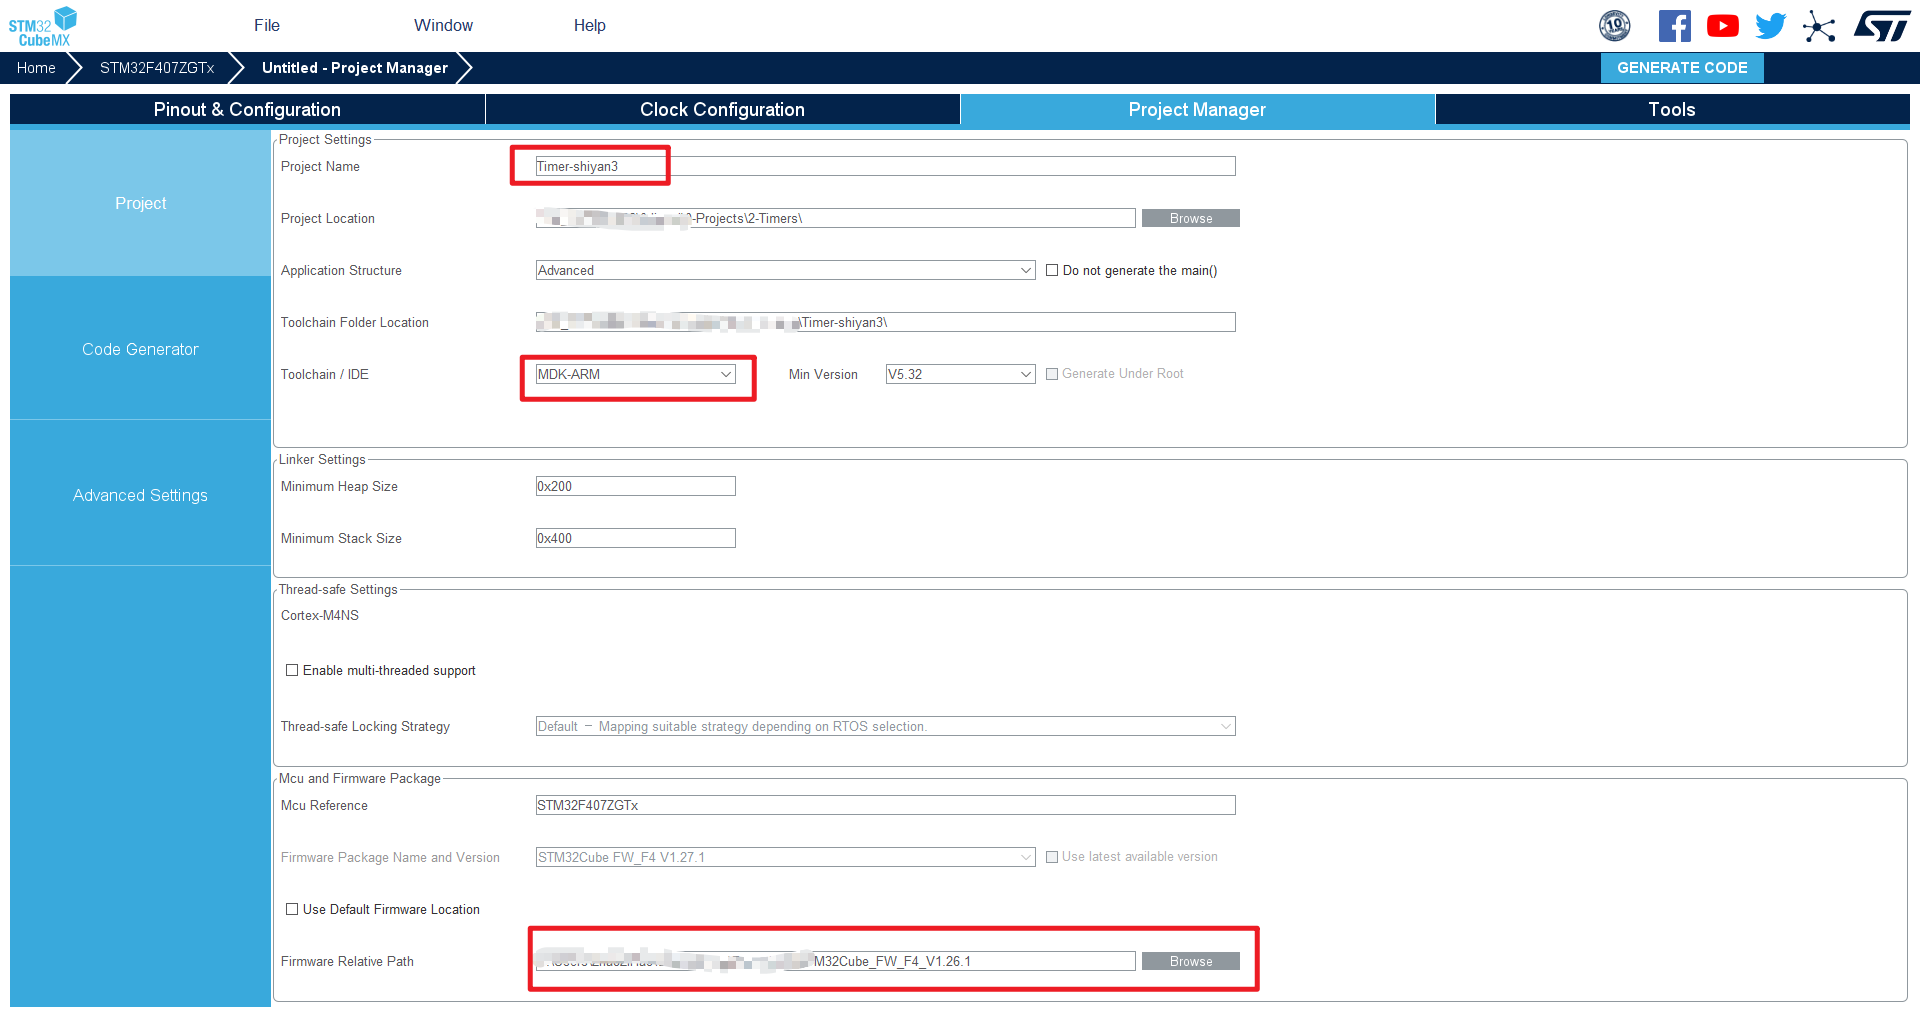Click the ST logo icon
This screenshot has width=1920, height=1017.
(x=1882, y=26)
